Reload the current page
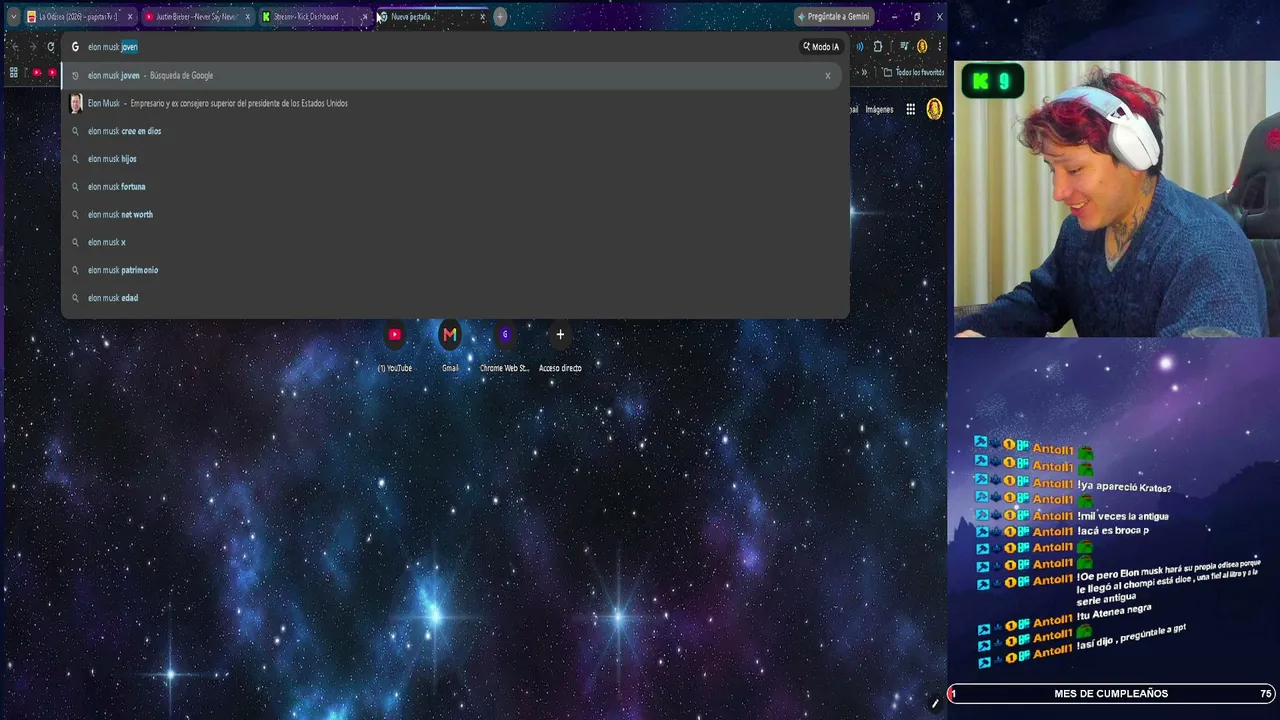 (51, 46)
